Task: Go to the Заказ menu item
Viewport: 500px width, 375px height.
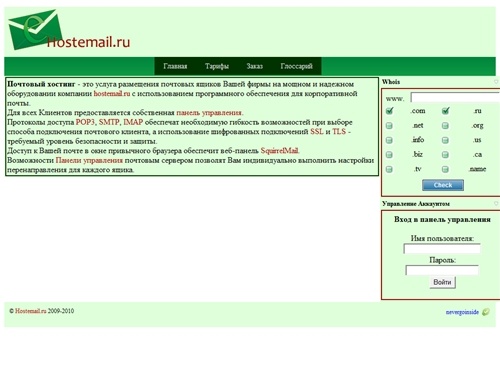Action: 255,66
